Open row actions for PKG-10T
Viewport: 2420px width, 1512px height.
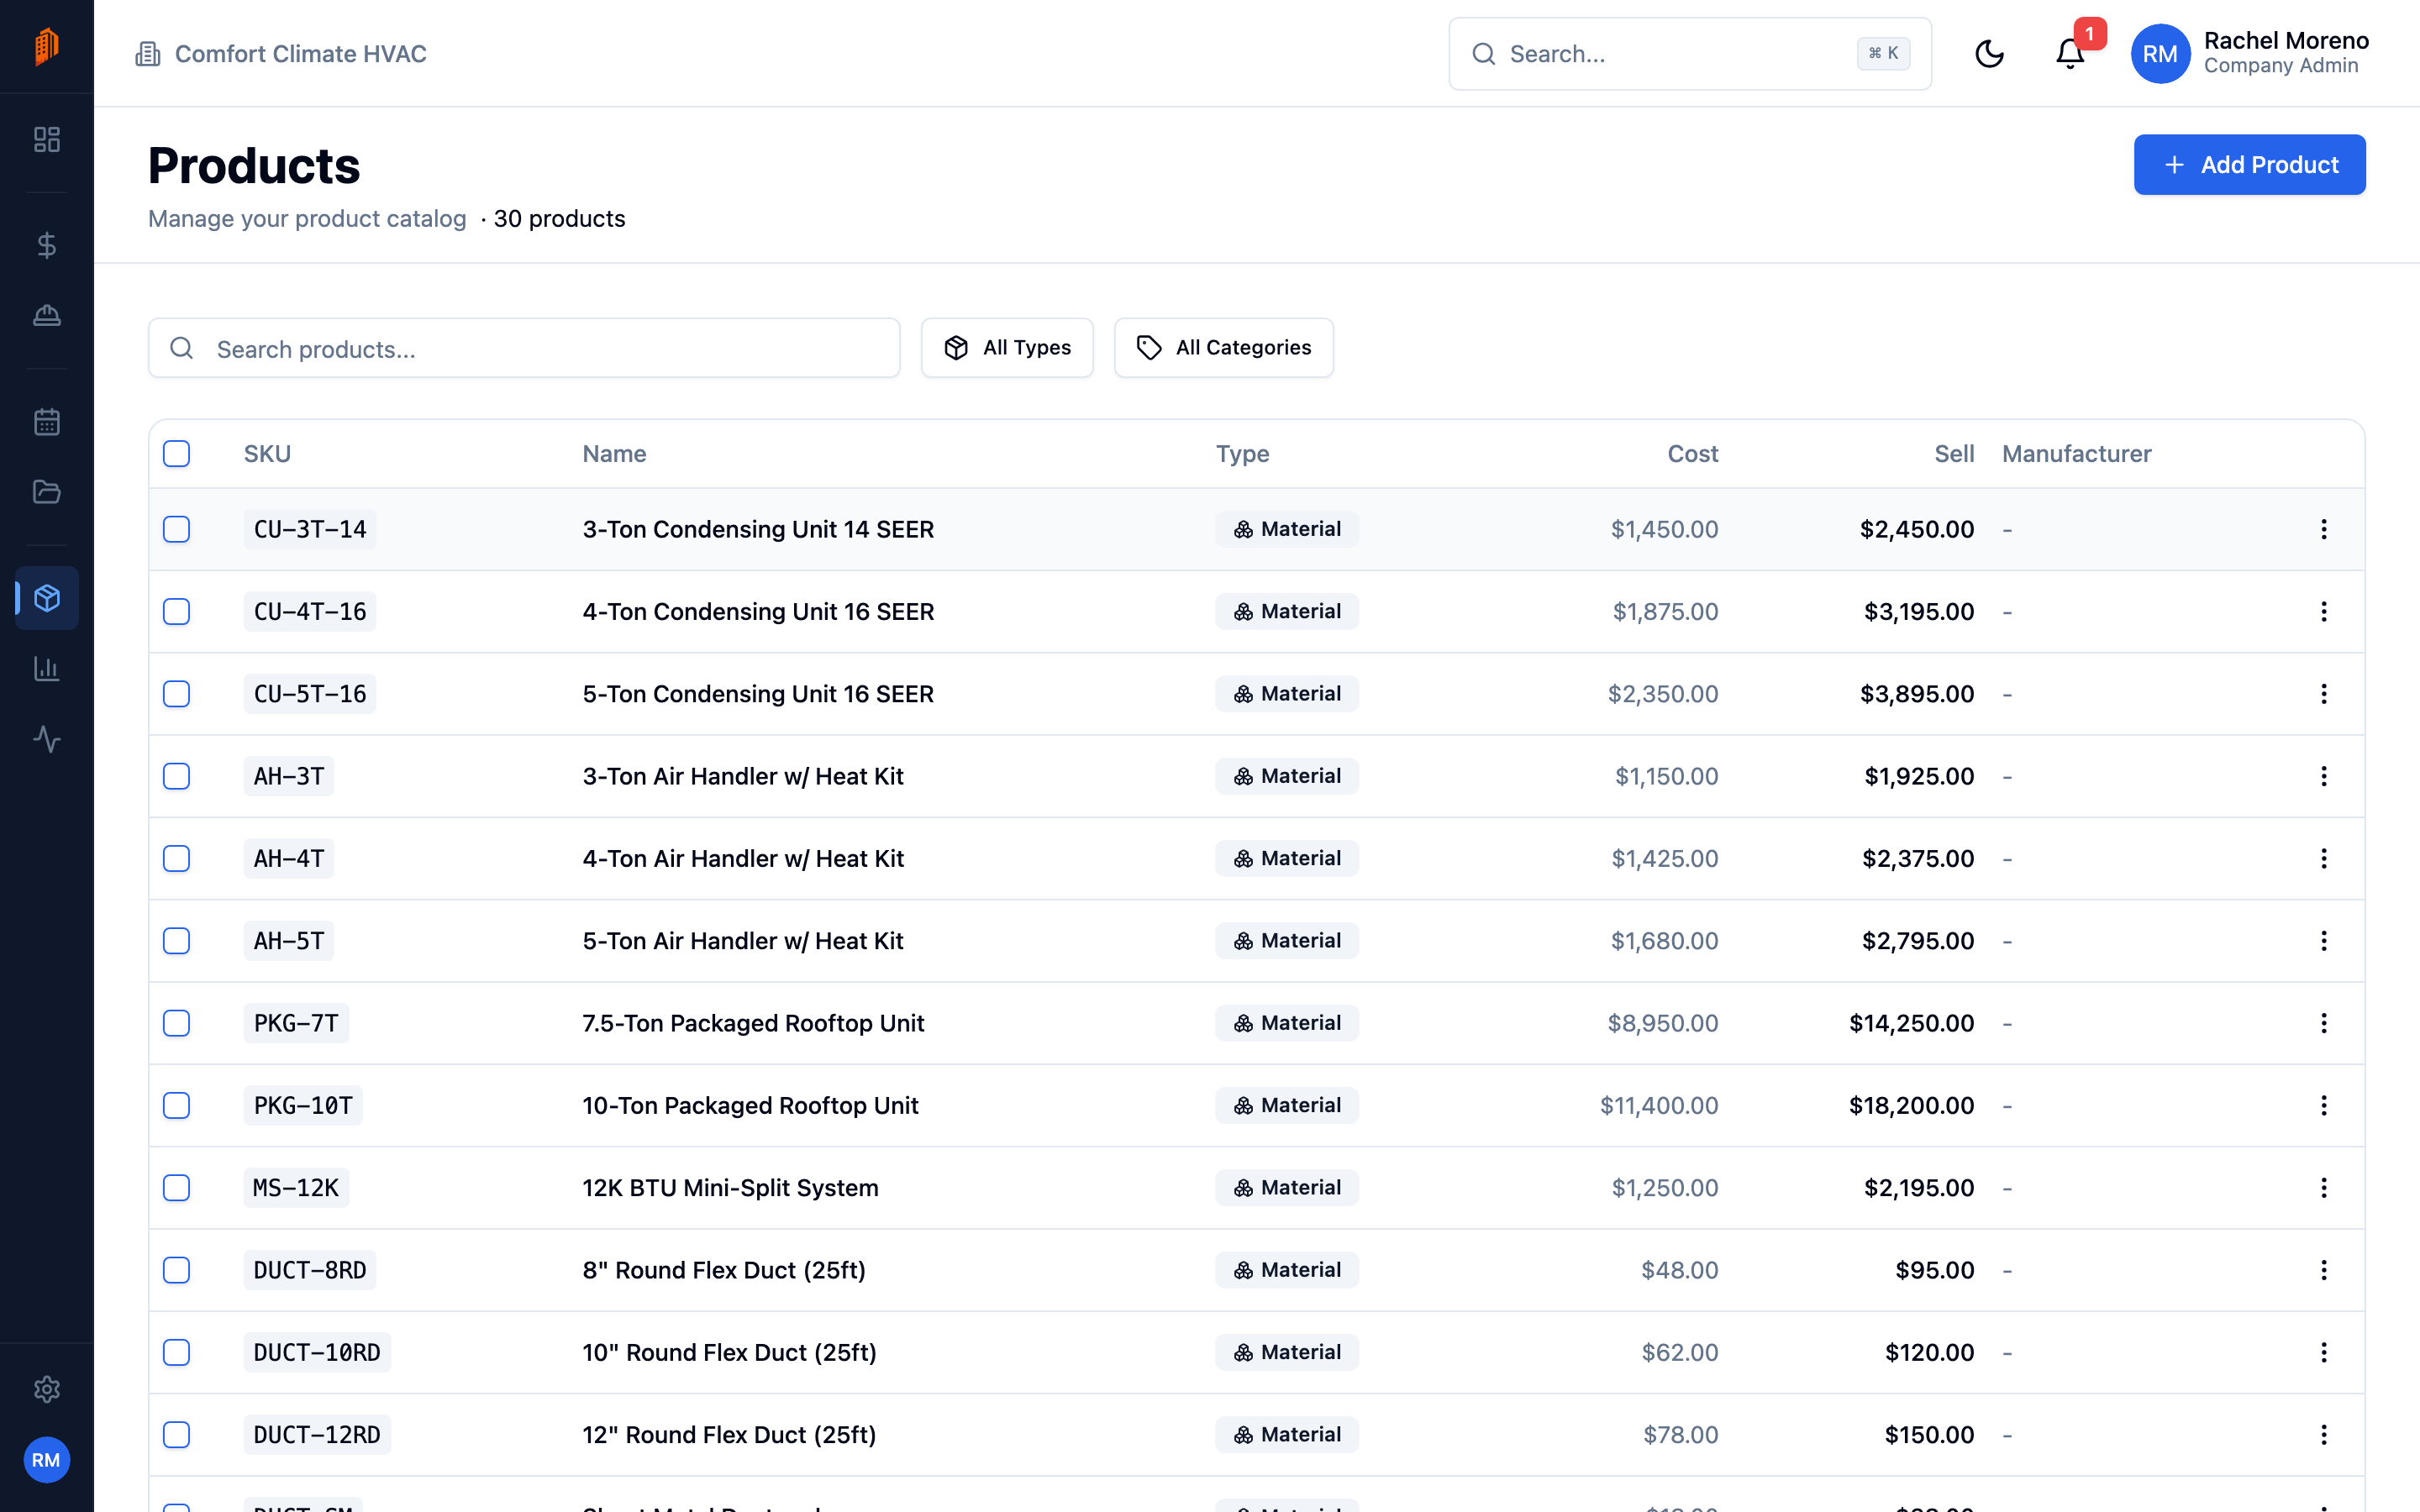coord(2323,1105)
